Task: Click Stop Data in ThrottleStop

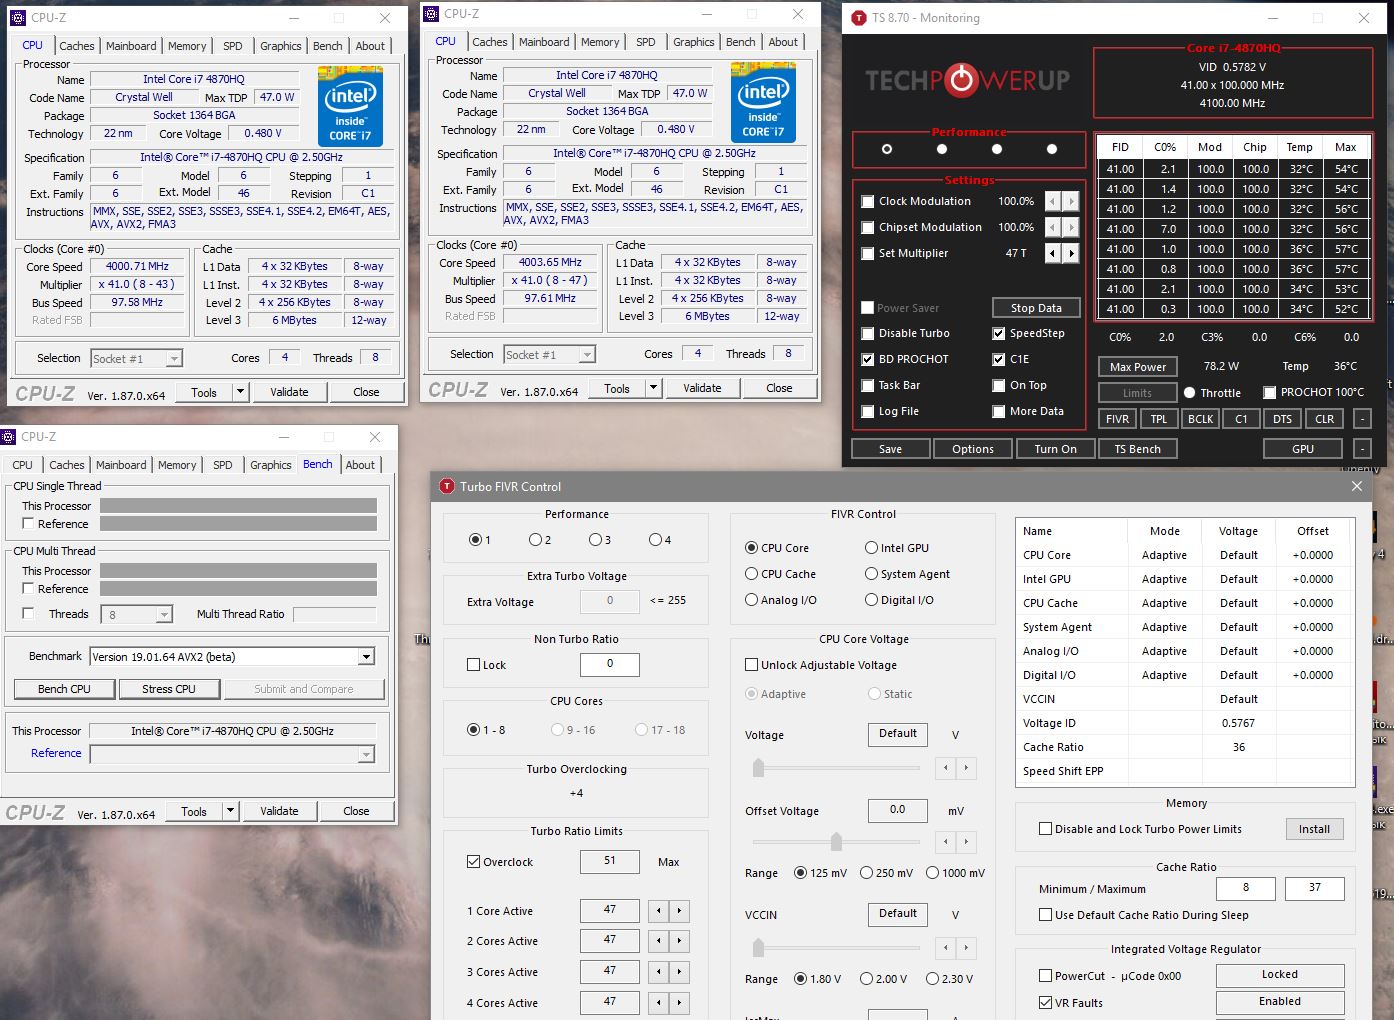Action: coord(1036,308)
